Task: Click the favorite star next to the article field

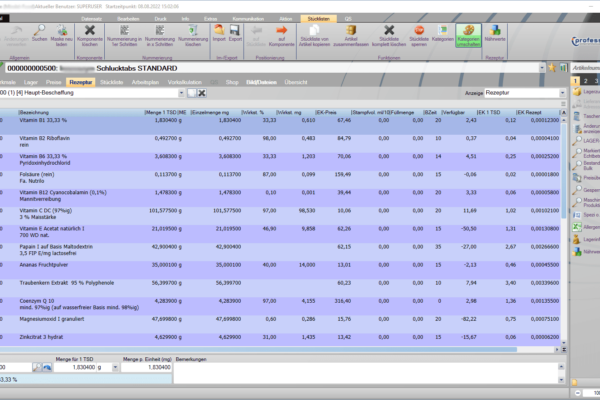Action: click(x=552, y=68)
